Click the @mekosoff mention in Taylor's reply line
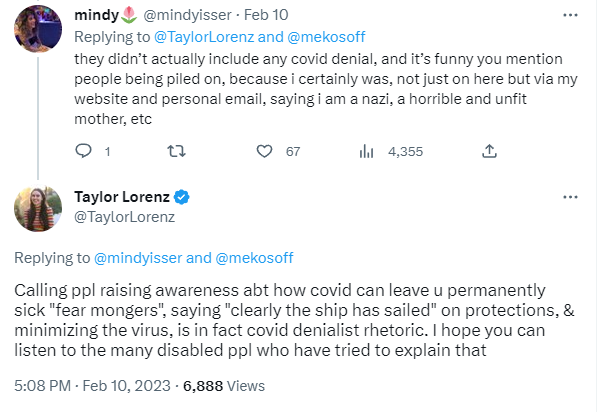The height and width of the screenshot is (412, 597). click(254, 258)
